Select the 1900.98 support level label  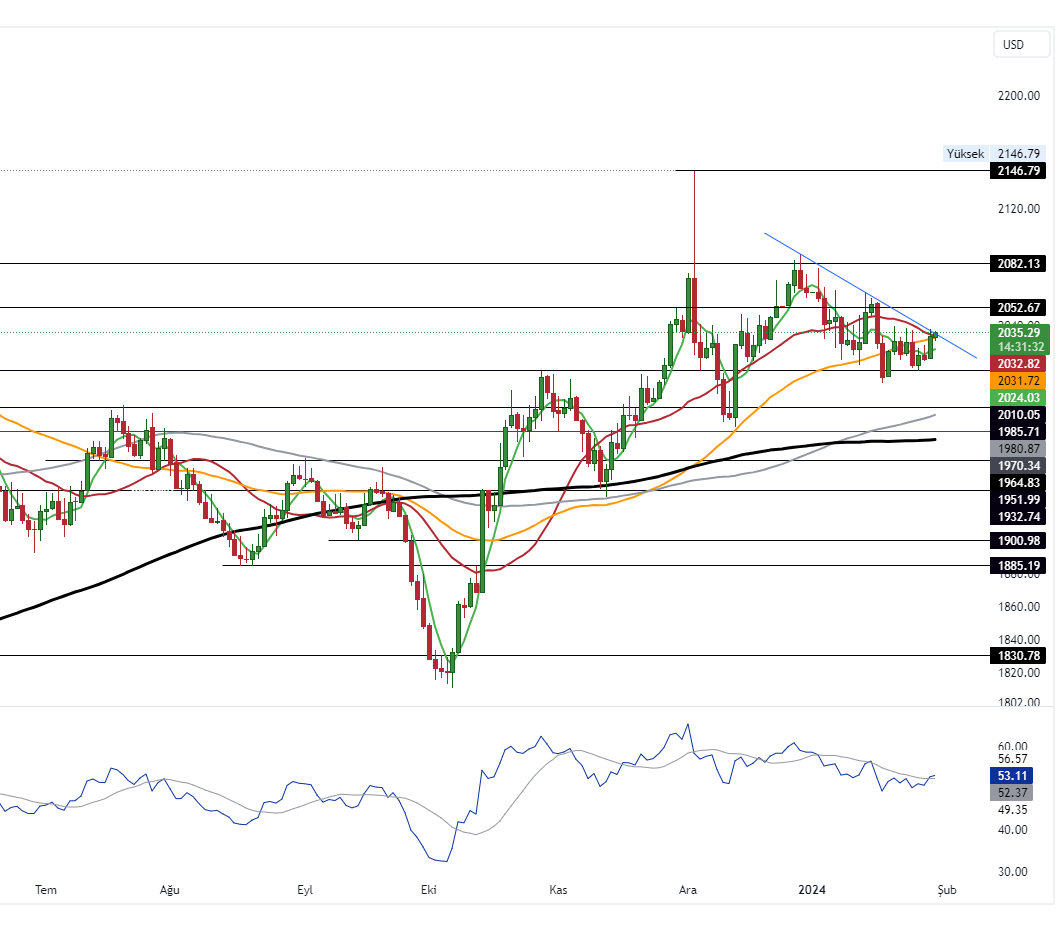tap(1018, 541)
